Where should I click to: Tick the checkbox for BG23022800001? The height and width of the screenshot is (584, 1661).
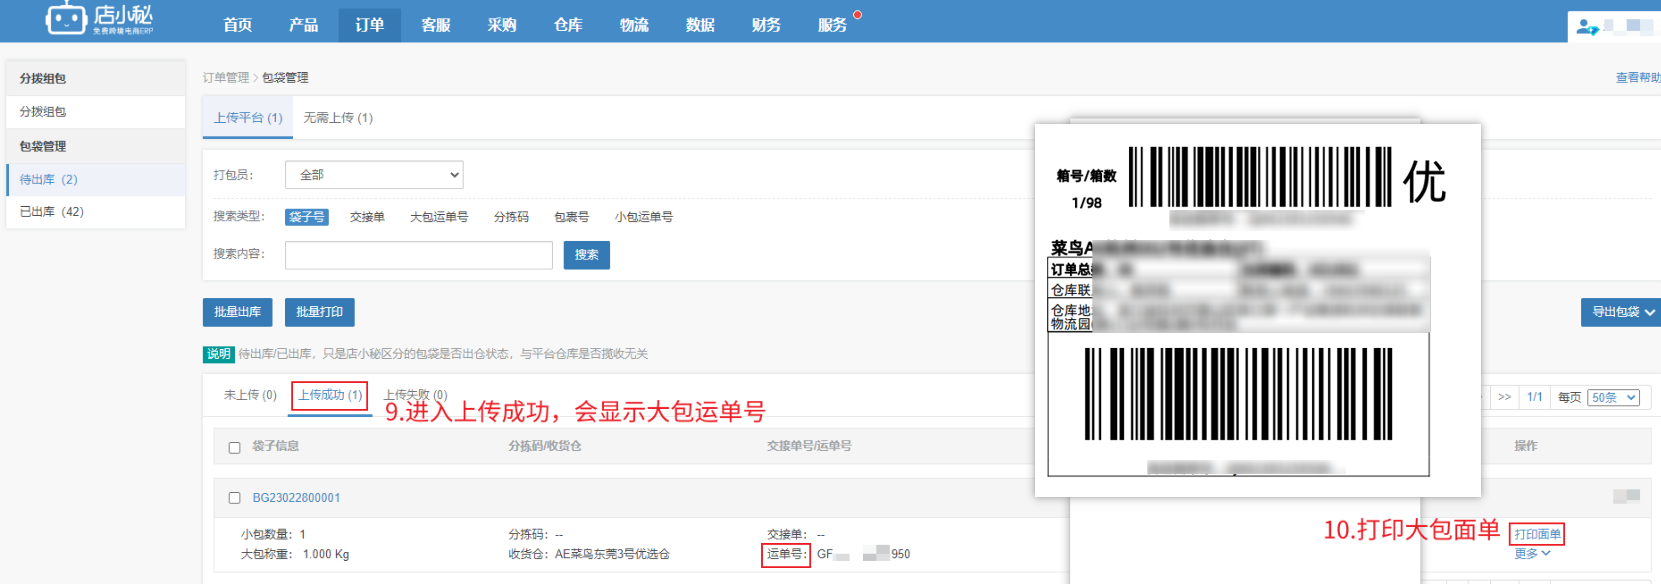pos(235,498)
